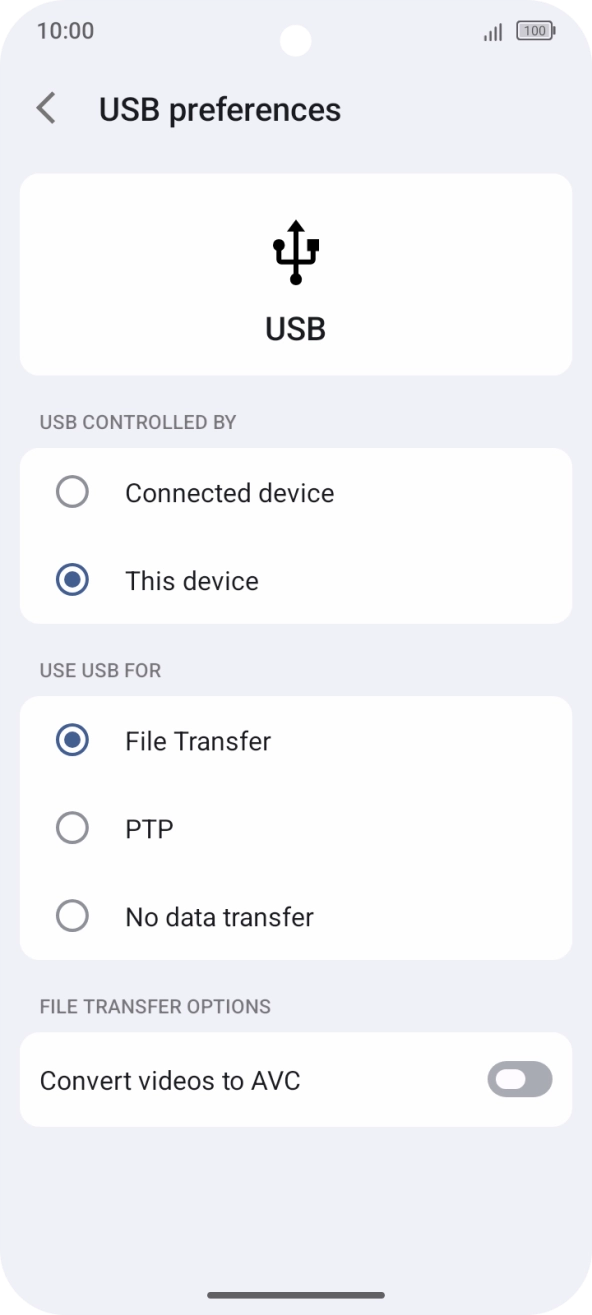Click the USE USB FOR section header

point(100,670)
